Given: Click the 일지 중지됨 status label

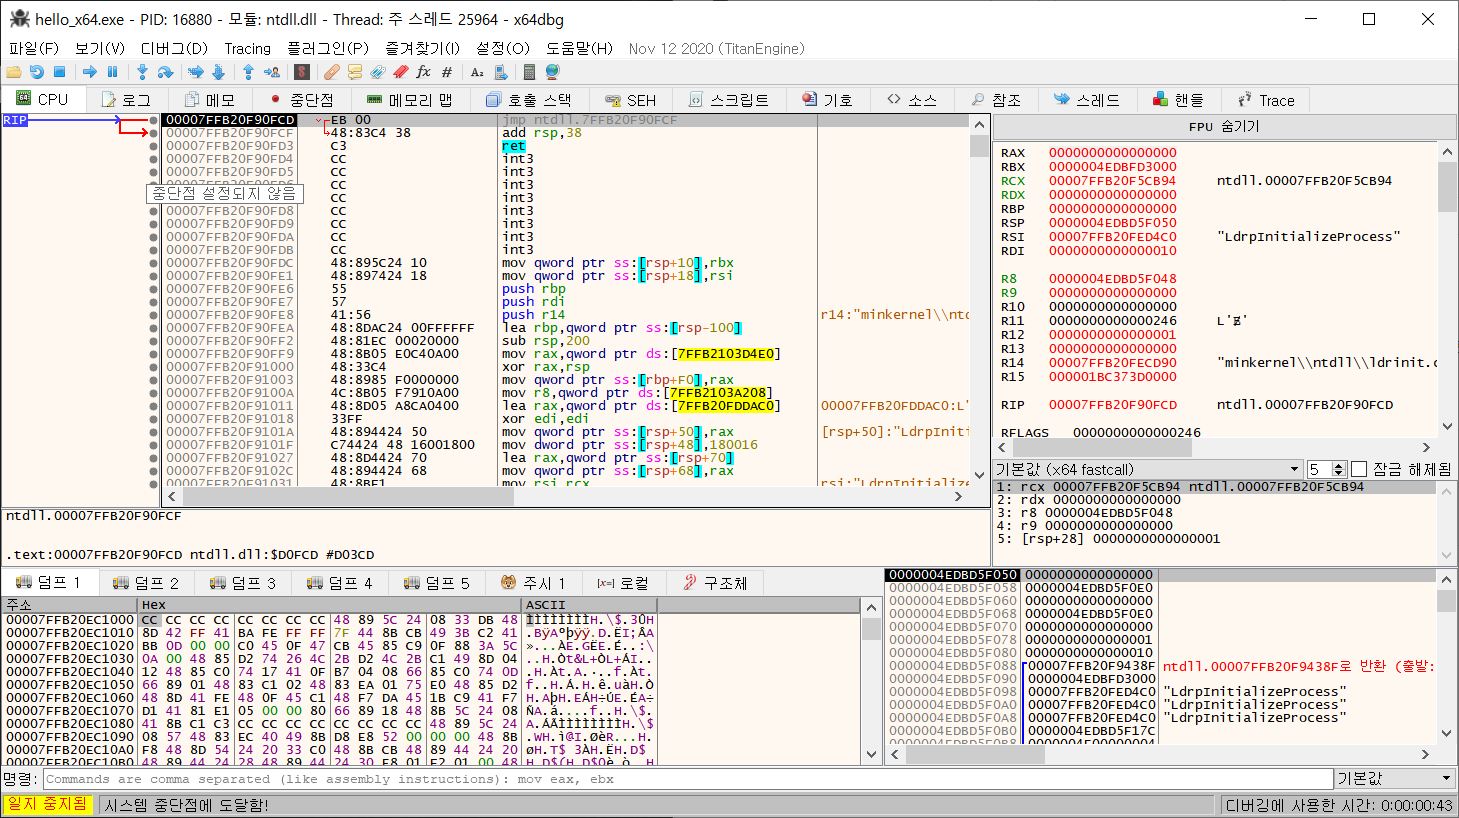Looking at the screenshot, I should tap(47, 804).
